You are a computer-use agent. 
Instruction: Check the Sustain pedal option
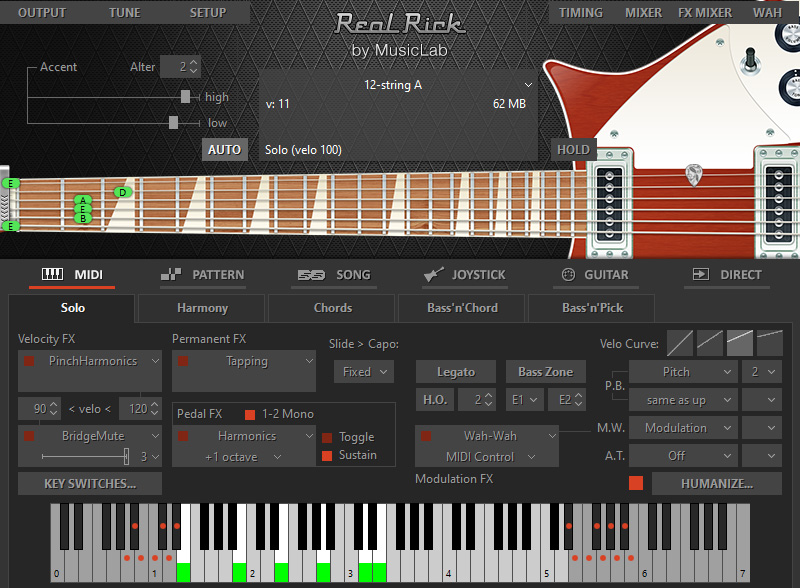tap(328, 455)
